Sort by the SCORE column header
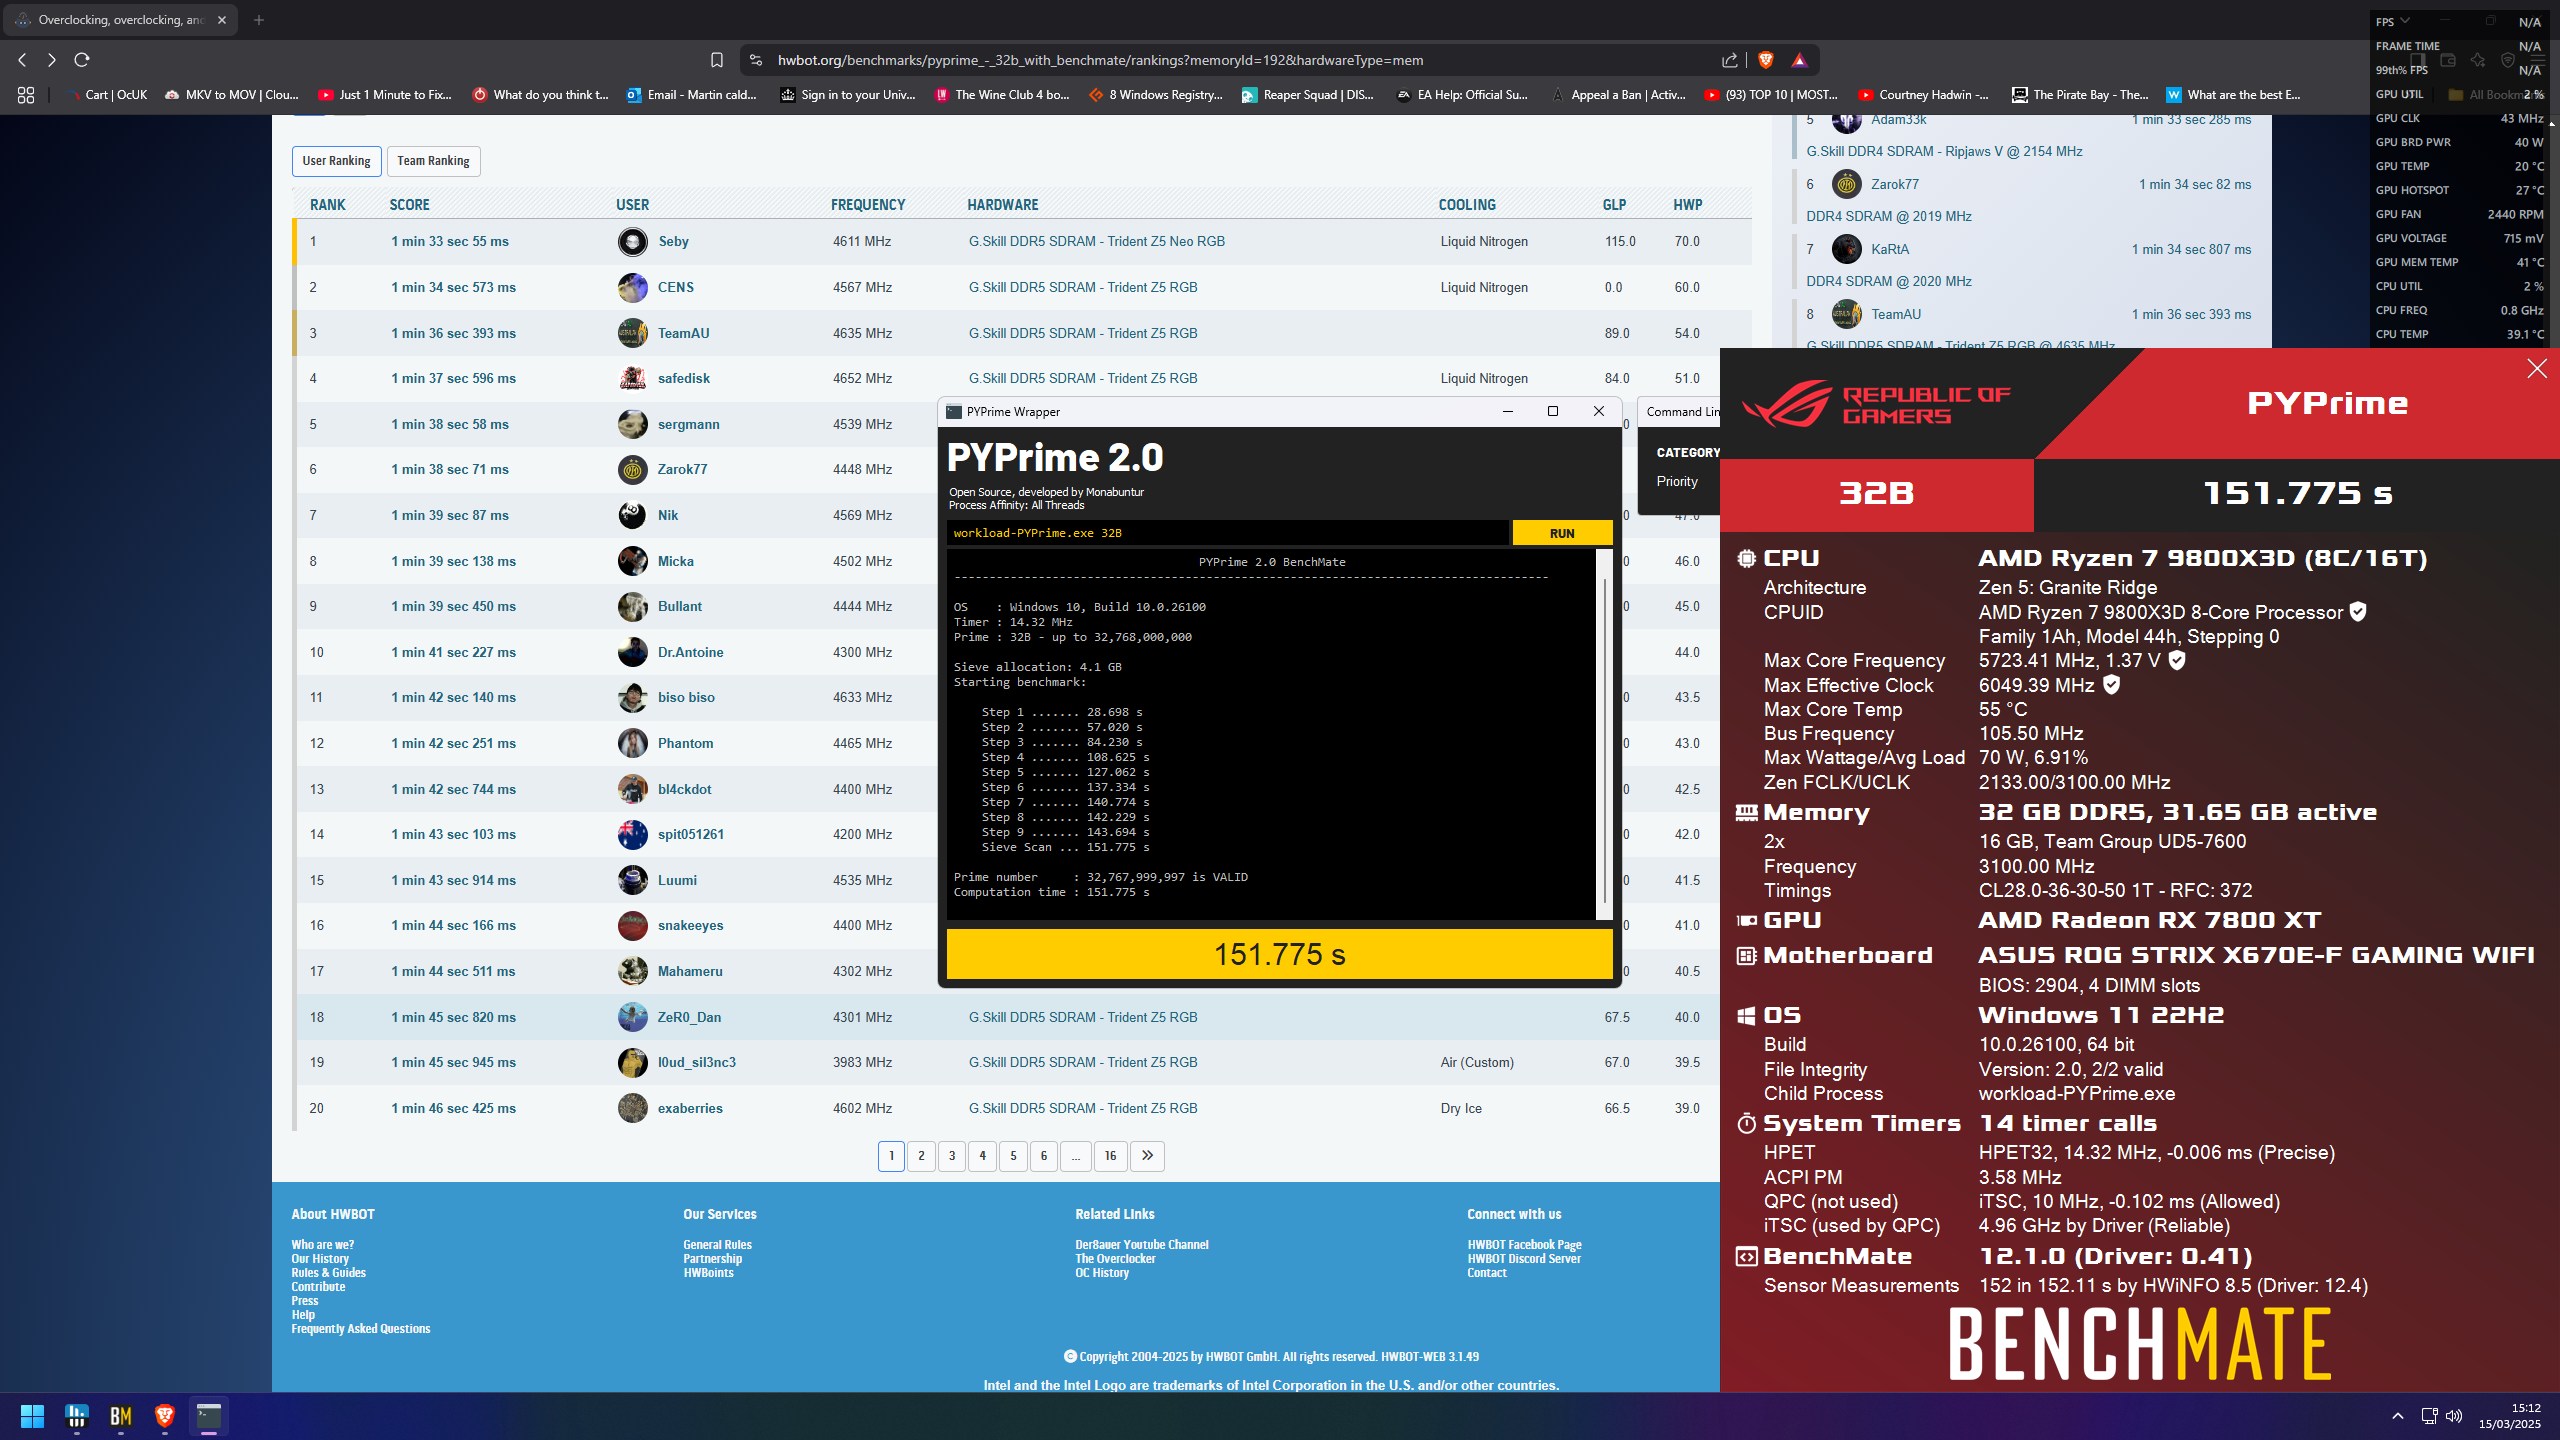 [409, 205]
